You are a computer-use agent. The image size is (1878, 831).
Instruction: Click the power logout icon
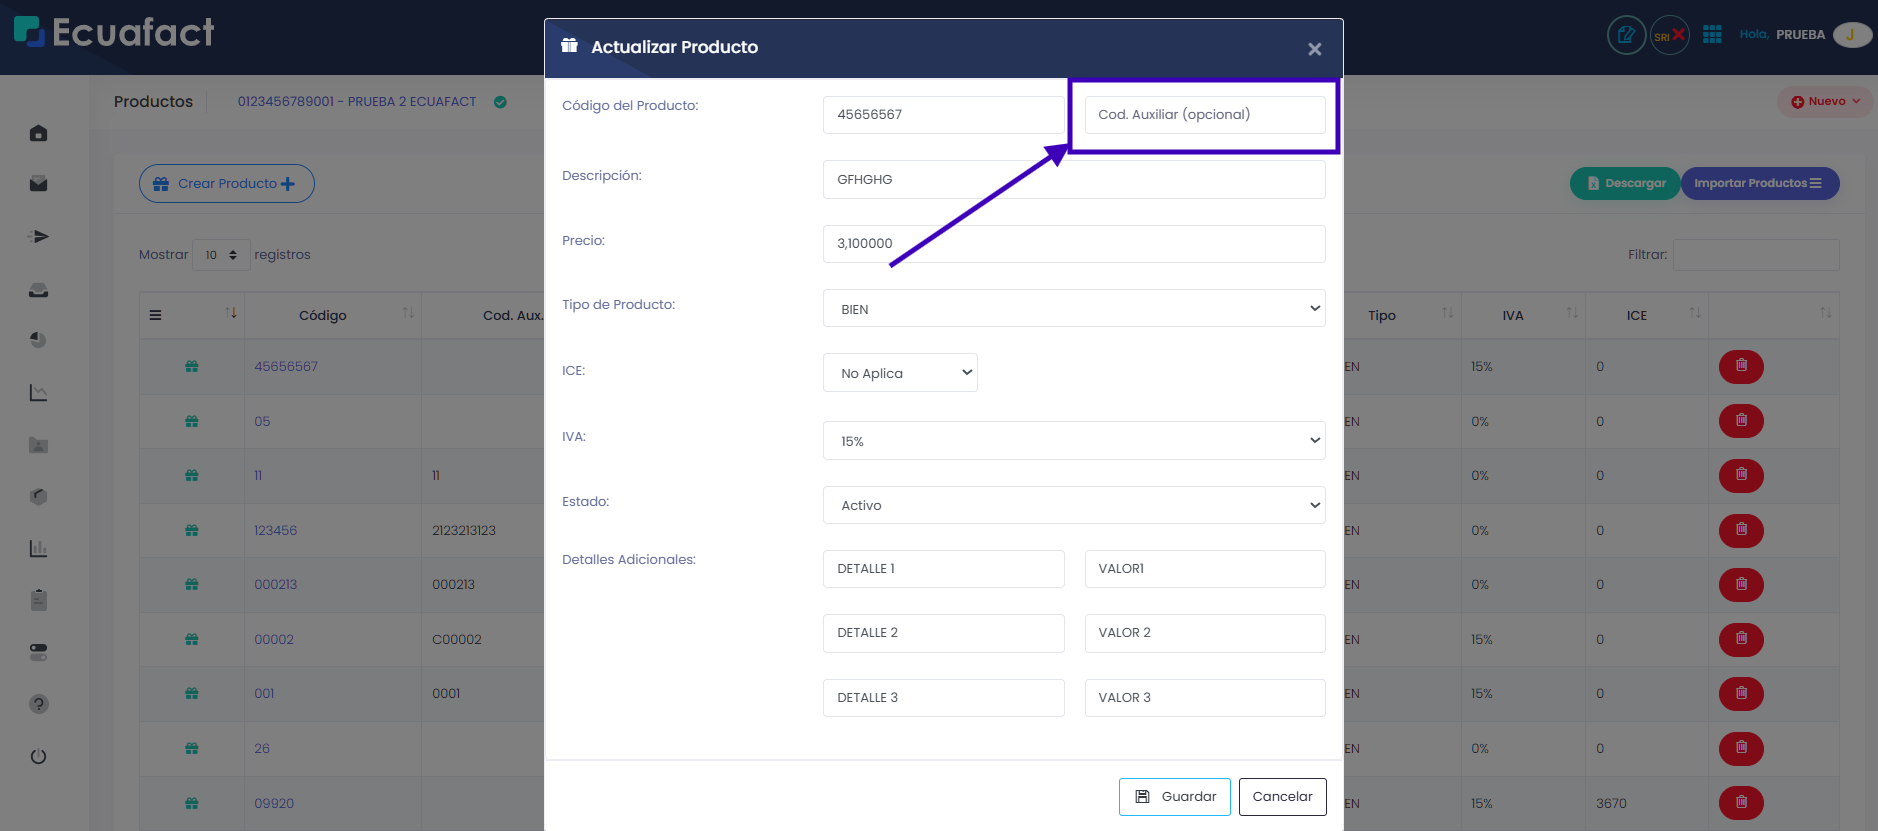point(38,756)
